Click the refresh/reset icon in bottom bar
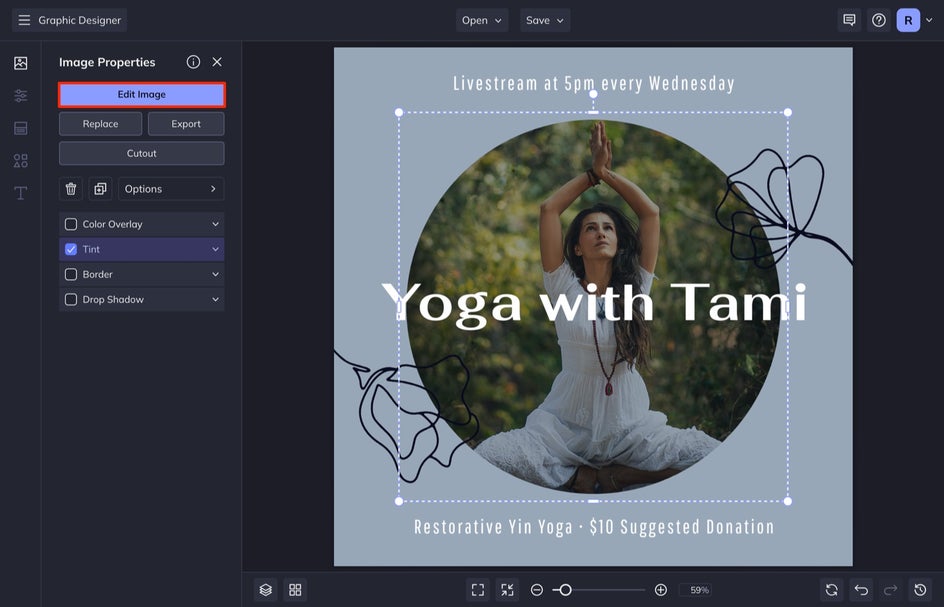944x607 pixels. (x=832, y=590)
